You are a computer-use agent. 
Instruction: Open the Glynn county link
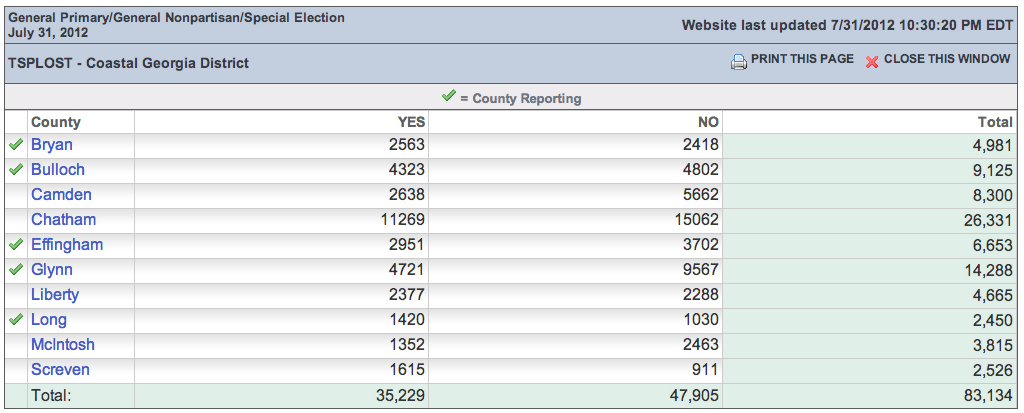(x=52, y=270)
